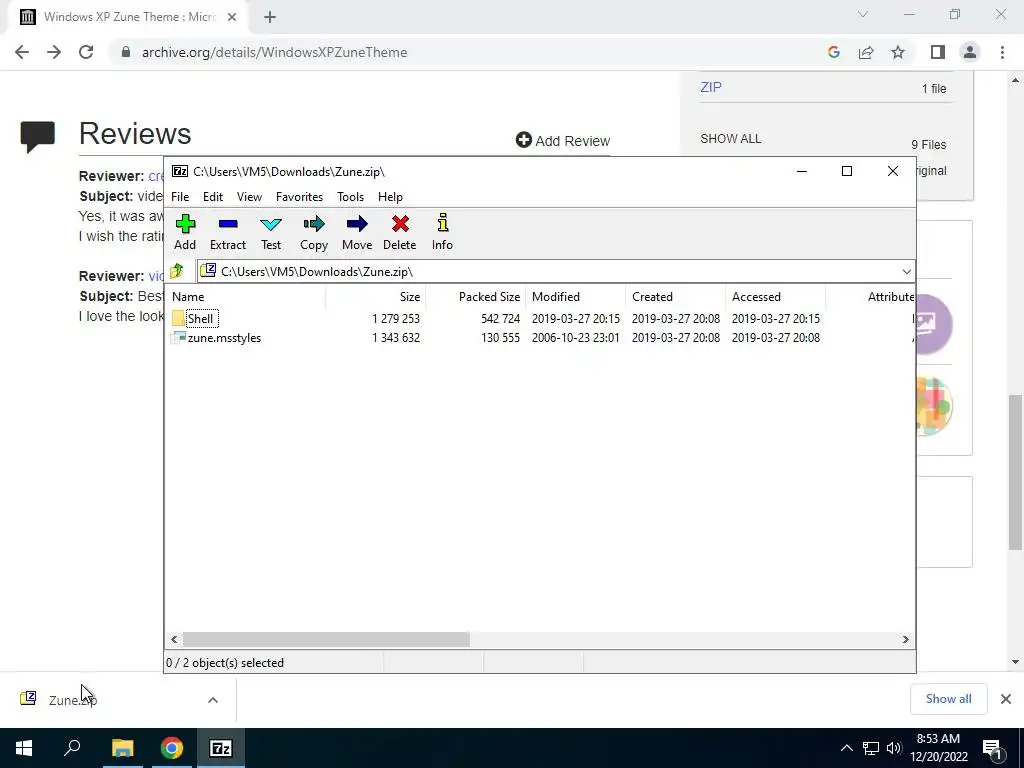
Task: Click the volume speaker tray icon
Action: tap(894, 748)
